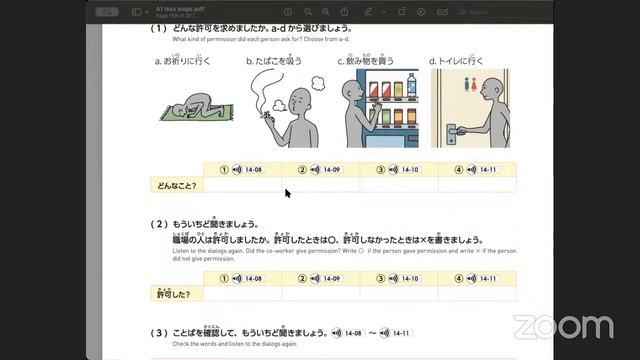This screenshot has width=640, height=360.
Task: Open the sidebar view options dropdown arrow
Action: click(x=147, y=12)
